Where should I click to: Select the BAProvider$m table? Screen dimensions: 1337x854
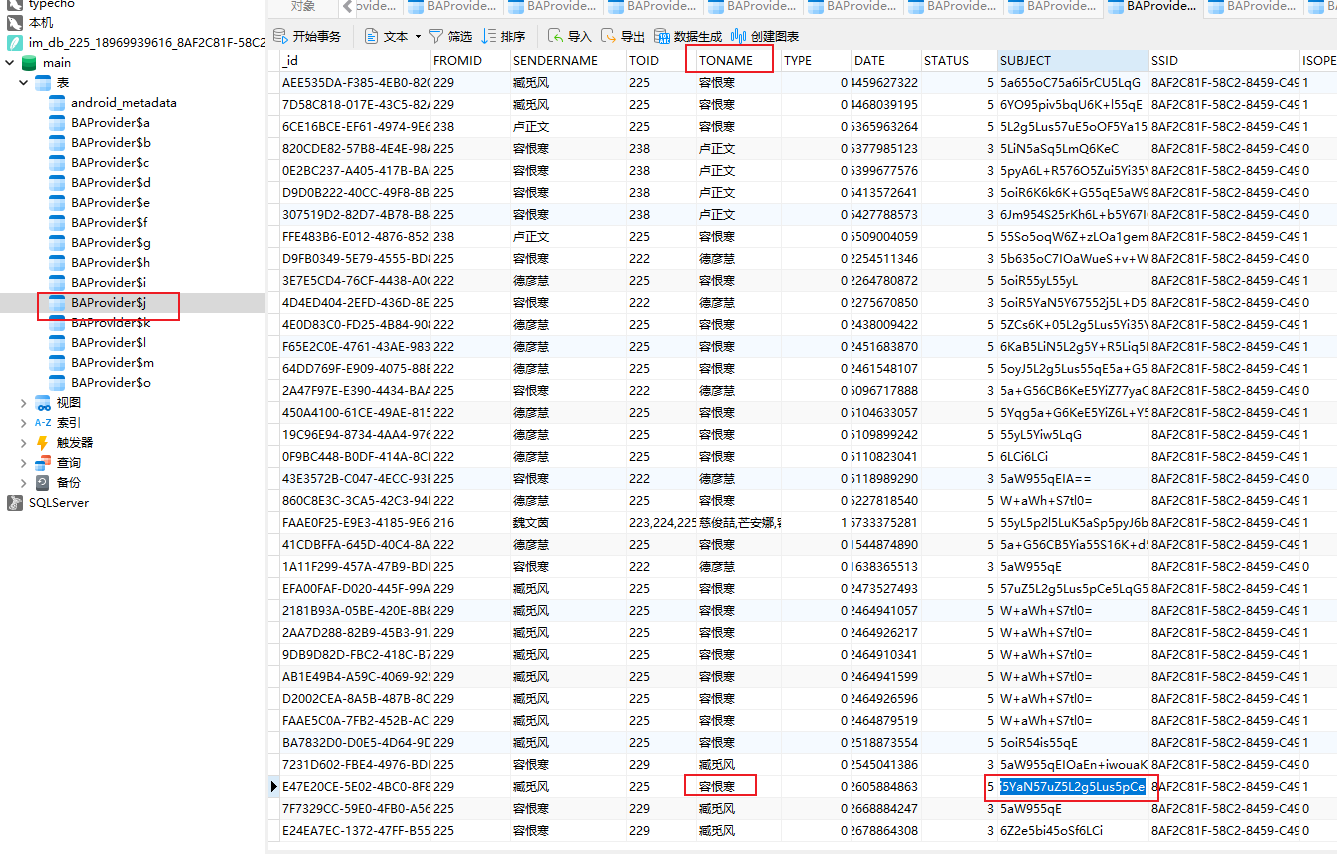click(112, 363)
